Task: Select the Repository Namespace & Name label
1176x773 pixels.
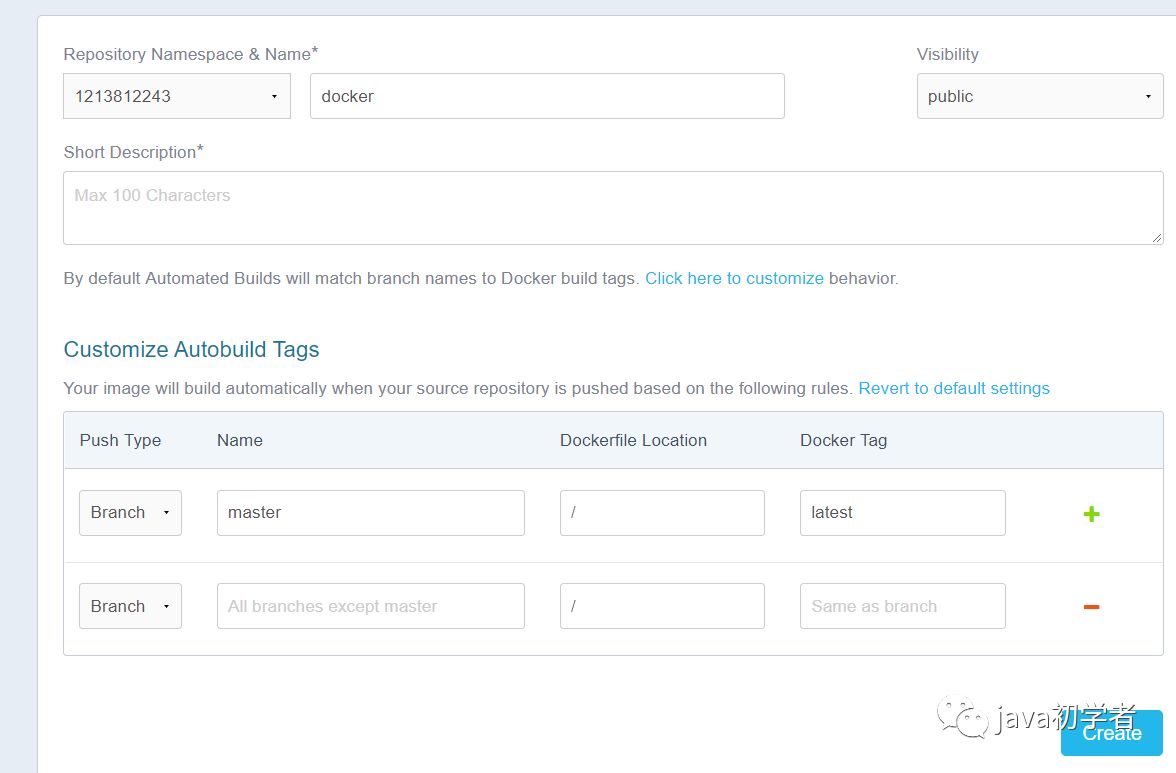Action: click(x=190, y=54)
